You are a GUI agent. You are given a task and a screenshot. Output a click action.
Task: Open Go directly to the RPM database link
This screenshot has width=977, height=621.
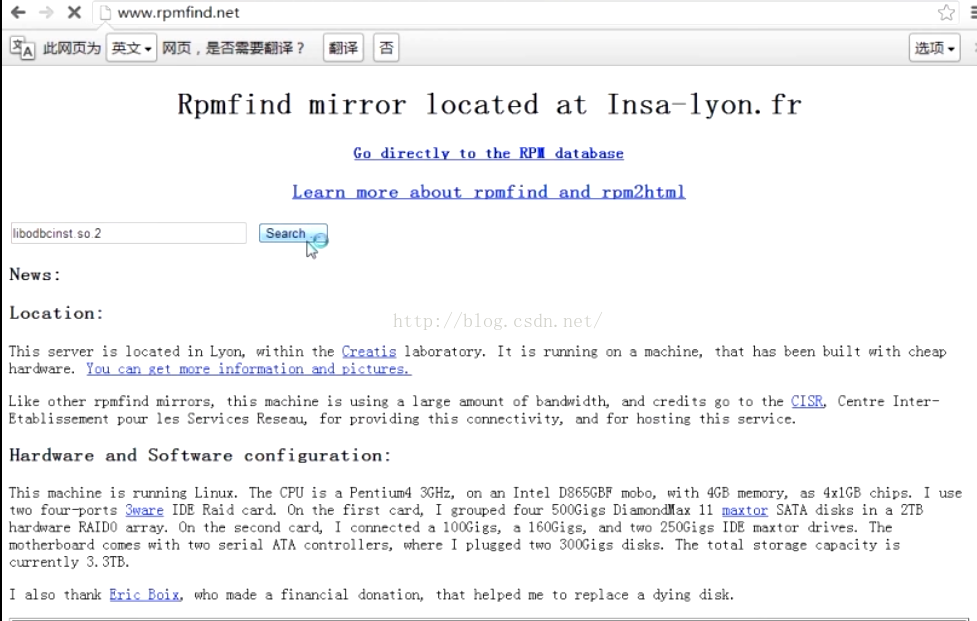pyautogui.click(x=488, y=153)
